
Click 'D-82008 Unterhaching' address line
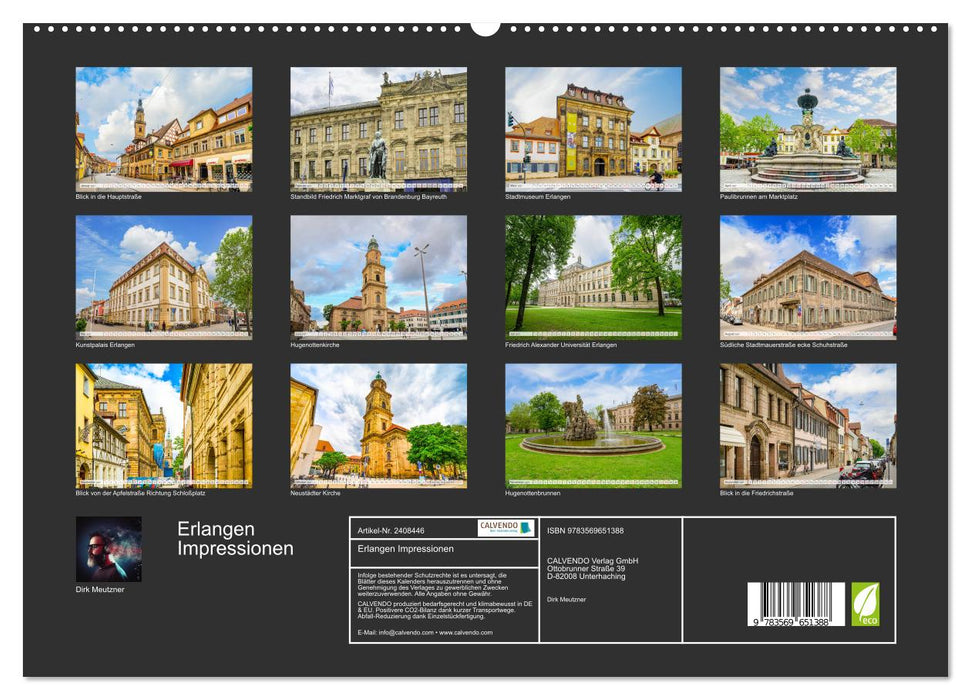point(586,577)
